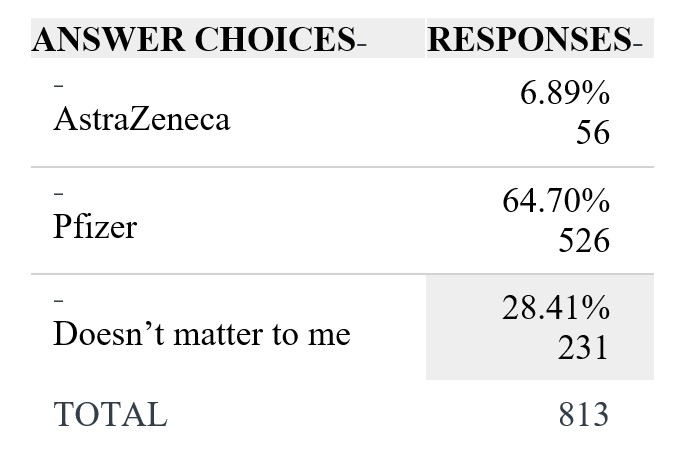Click the 813 total count
This screenshot has width=699, height=468.
point(584,415)
